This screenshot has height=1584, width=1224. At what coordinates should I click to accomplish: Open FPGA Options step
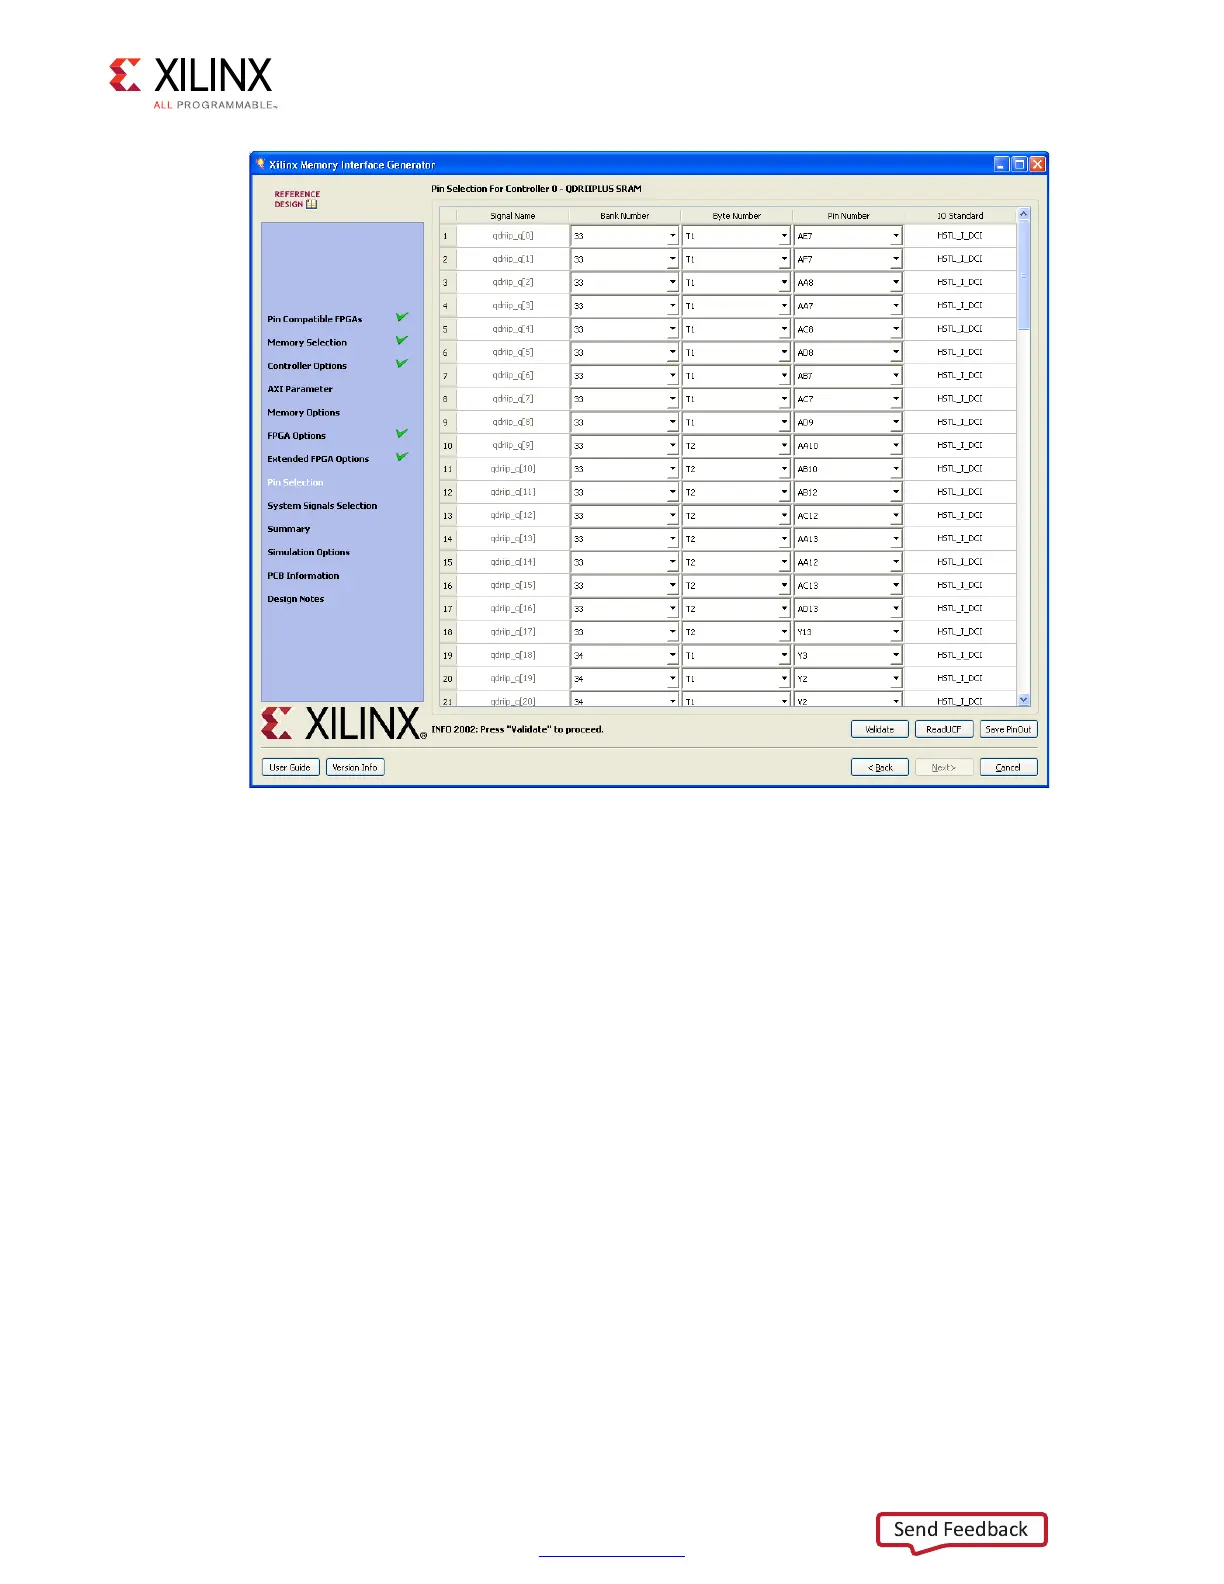tap(296, 436)
